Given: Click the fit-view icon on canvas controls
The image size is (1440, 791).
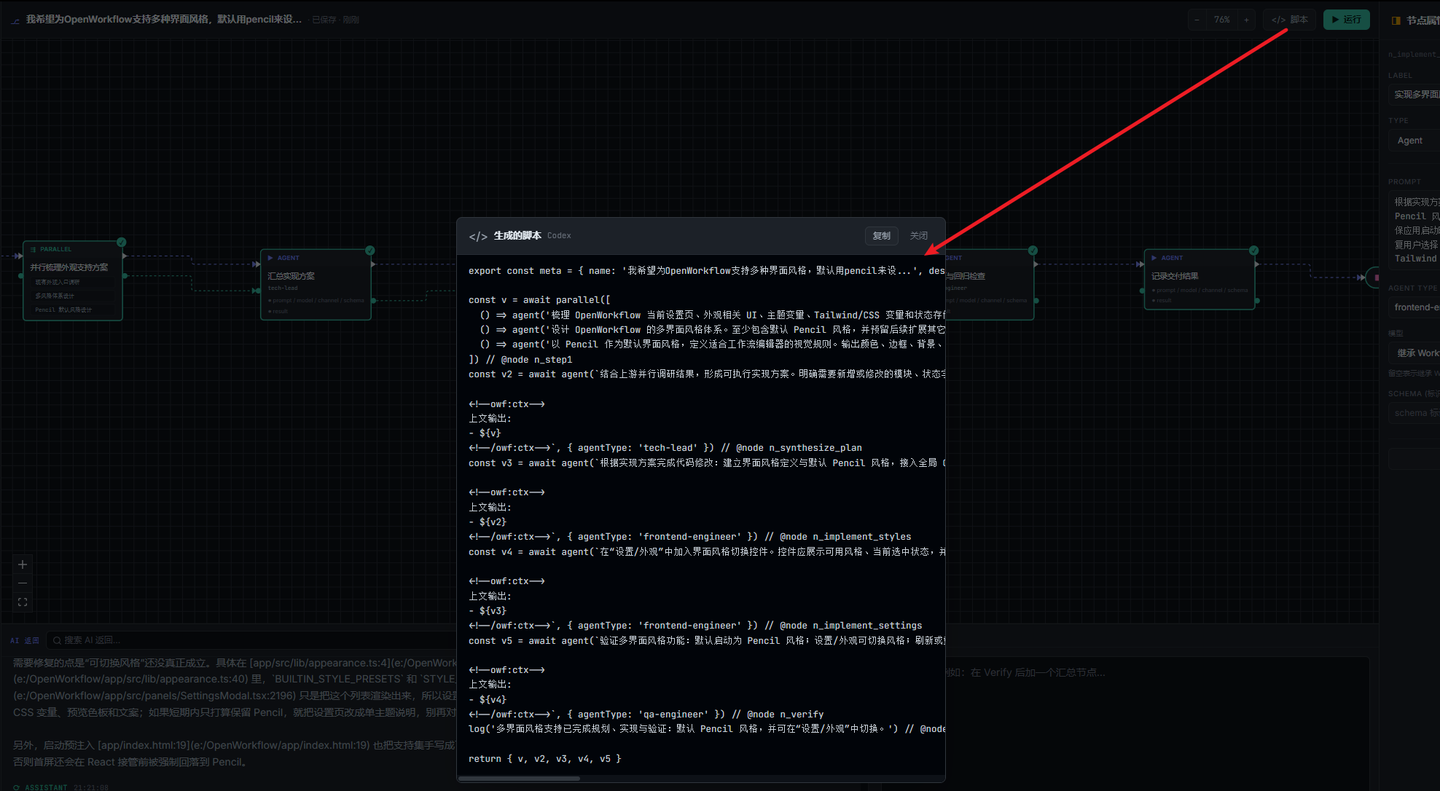Looking at the screenshot, I should (x=23, y=602).
